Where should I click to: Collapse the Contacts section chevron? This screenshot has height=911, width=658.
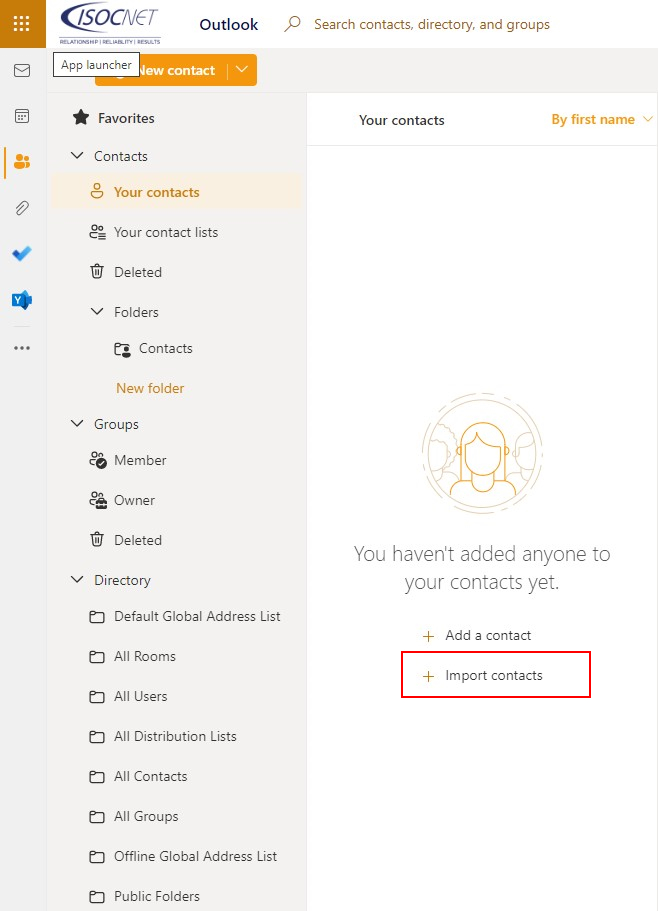[77, 156]
